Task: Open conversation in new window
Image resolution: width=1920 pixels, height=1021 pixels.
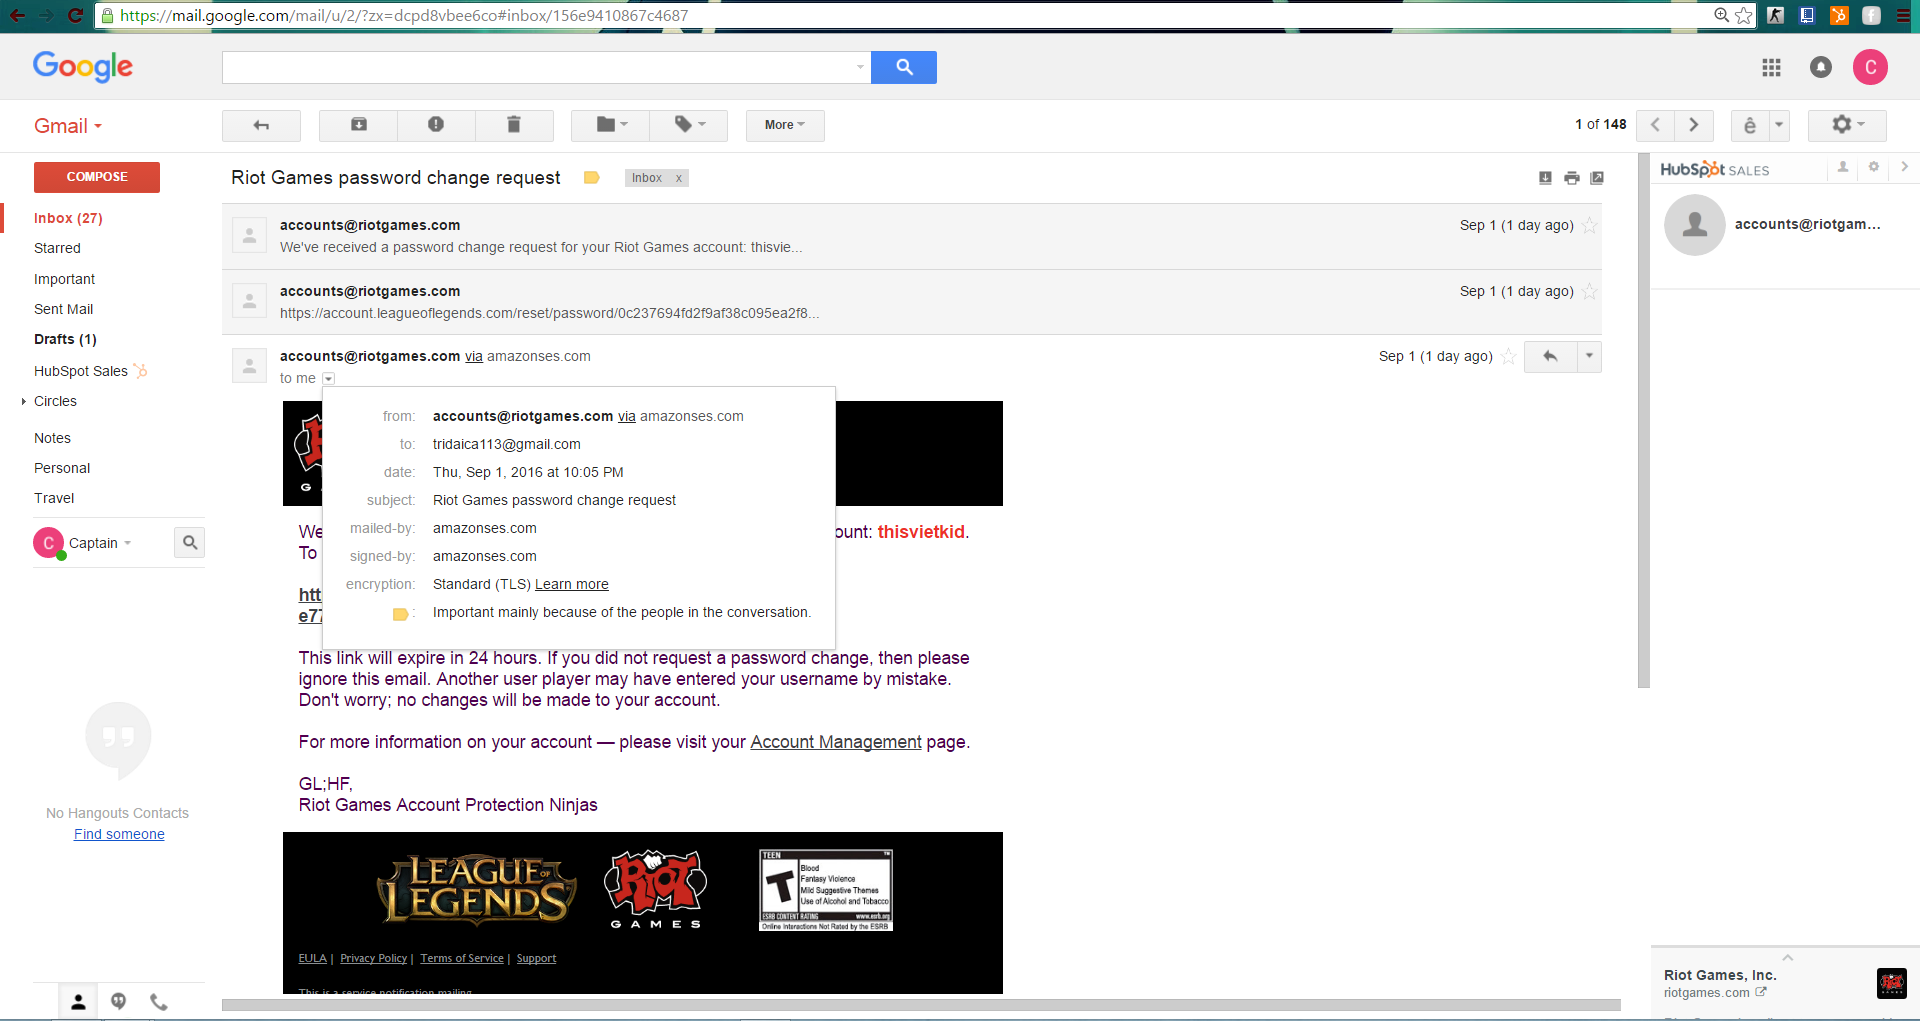Action: coord(1597,178)
